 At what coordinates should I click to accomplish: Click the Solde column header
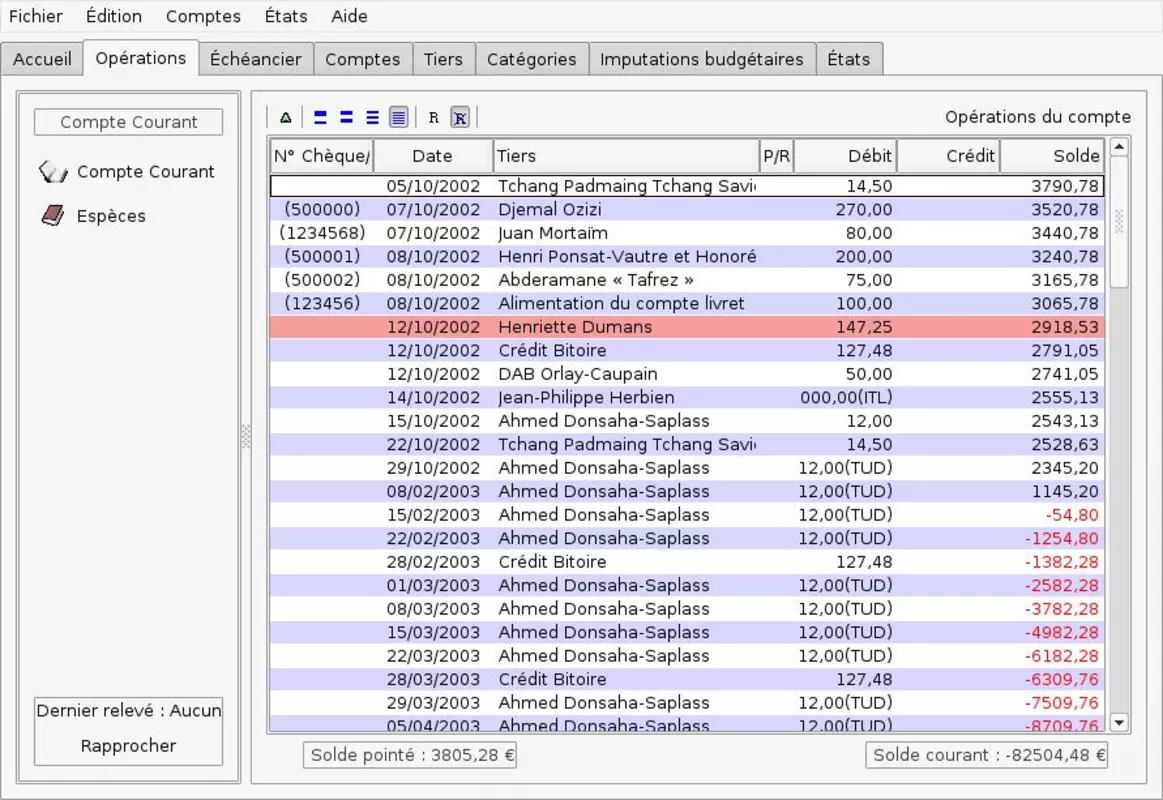click(x=1052, y=156)
